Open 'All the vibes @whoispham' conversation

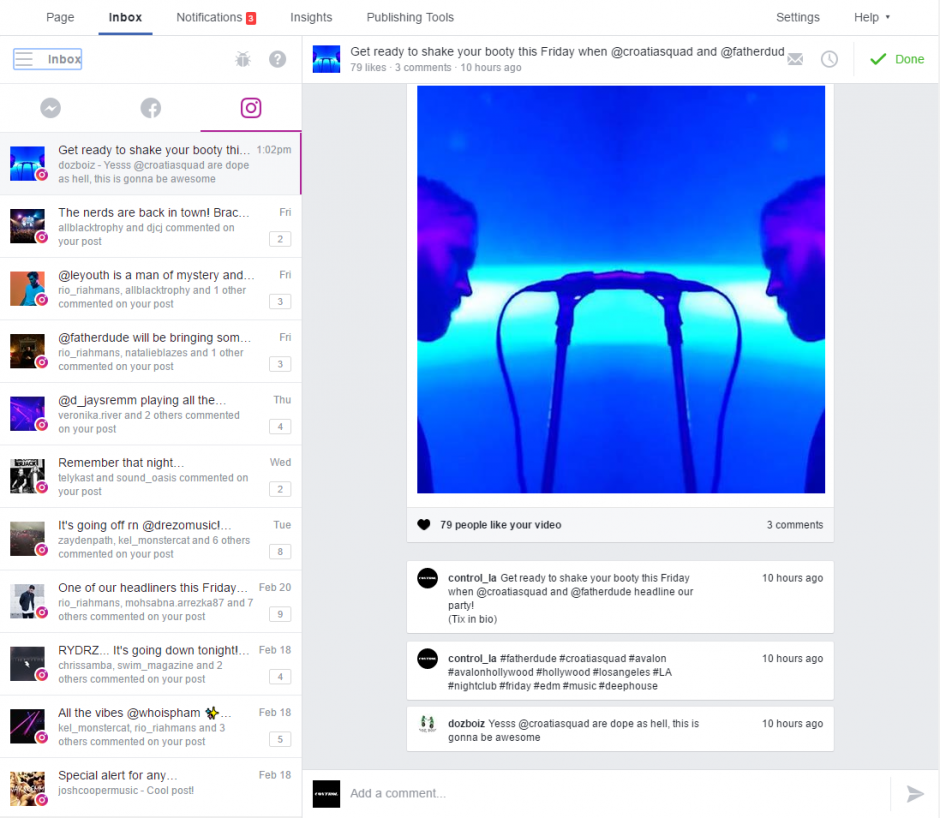150,726
